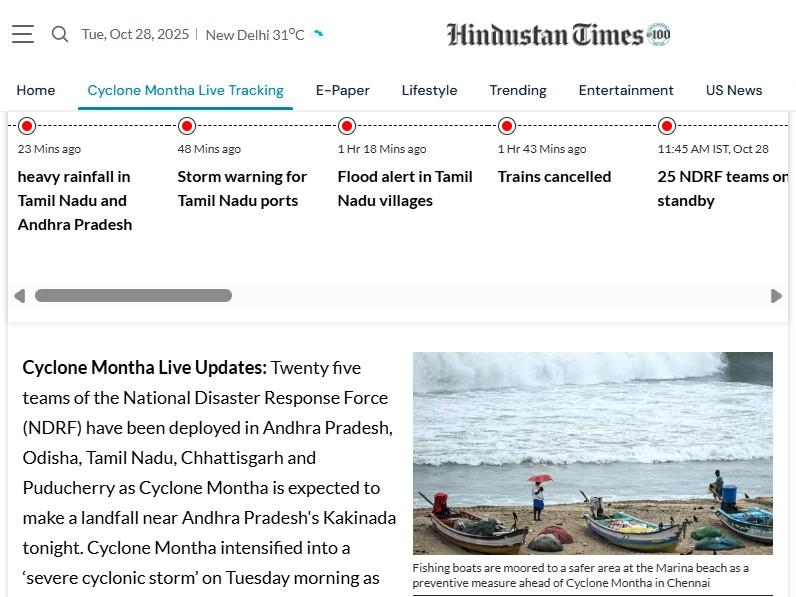This screenshot has height=597, width=796.
Task: Click the HT 100 anniversary badge
Action: click(x=658, y=35)
